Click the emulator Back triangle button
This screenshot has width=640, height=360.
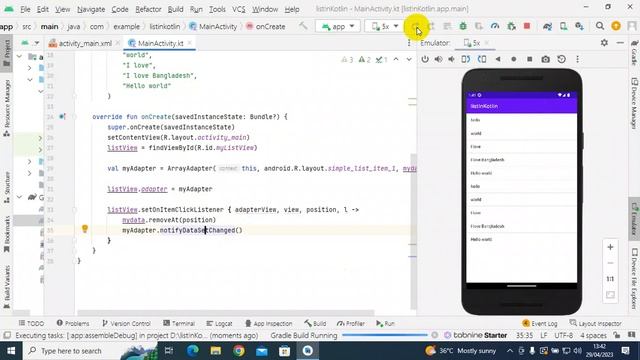pos(498,59)
